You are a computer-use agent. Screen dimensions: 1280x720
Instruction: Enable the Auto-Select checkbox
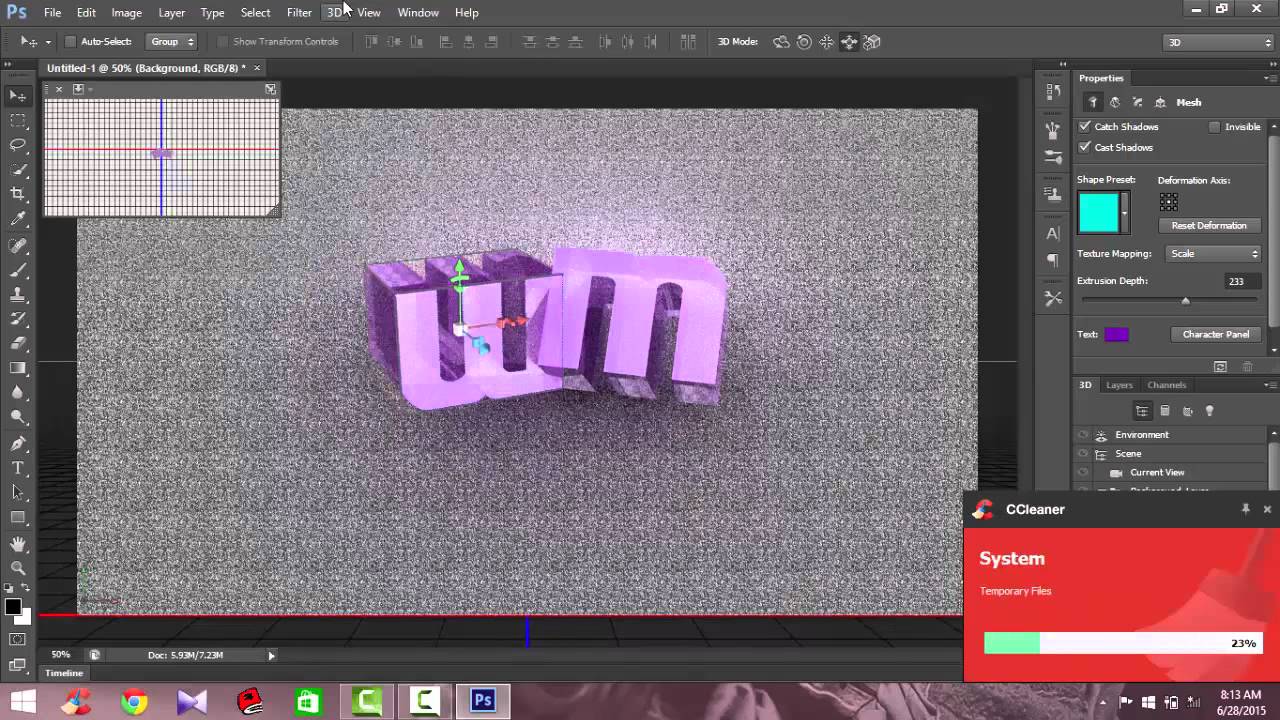pos(70,42)
